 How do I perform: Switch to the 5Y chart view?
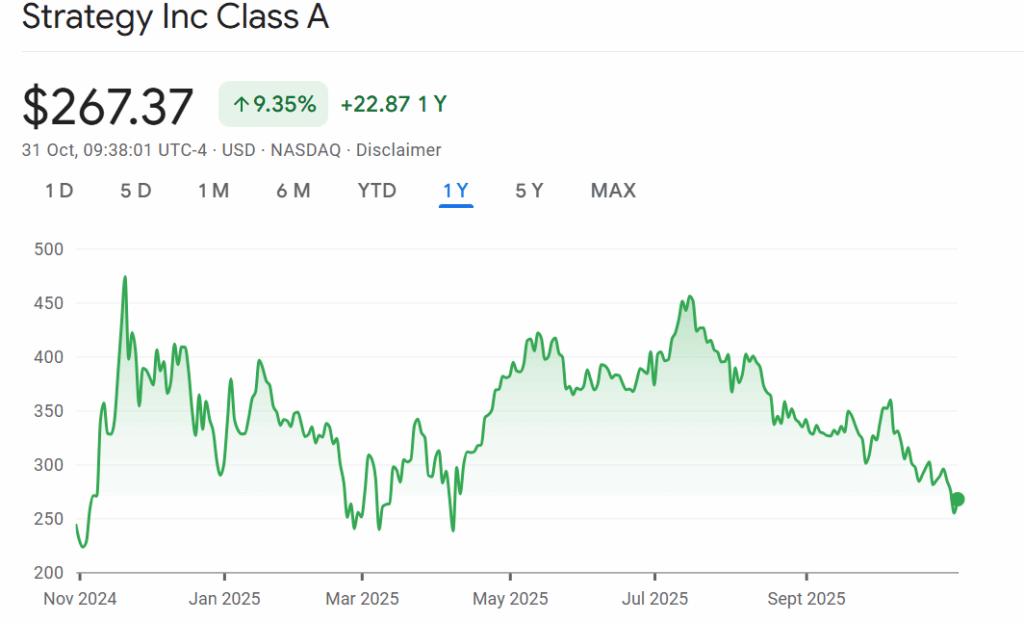pos(530,190)
